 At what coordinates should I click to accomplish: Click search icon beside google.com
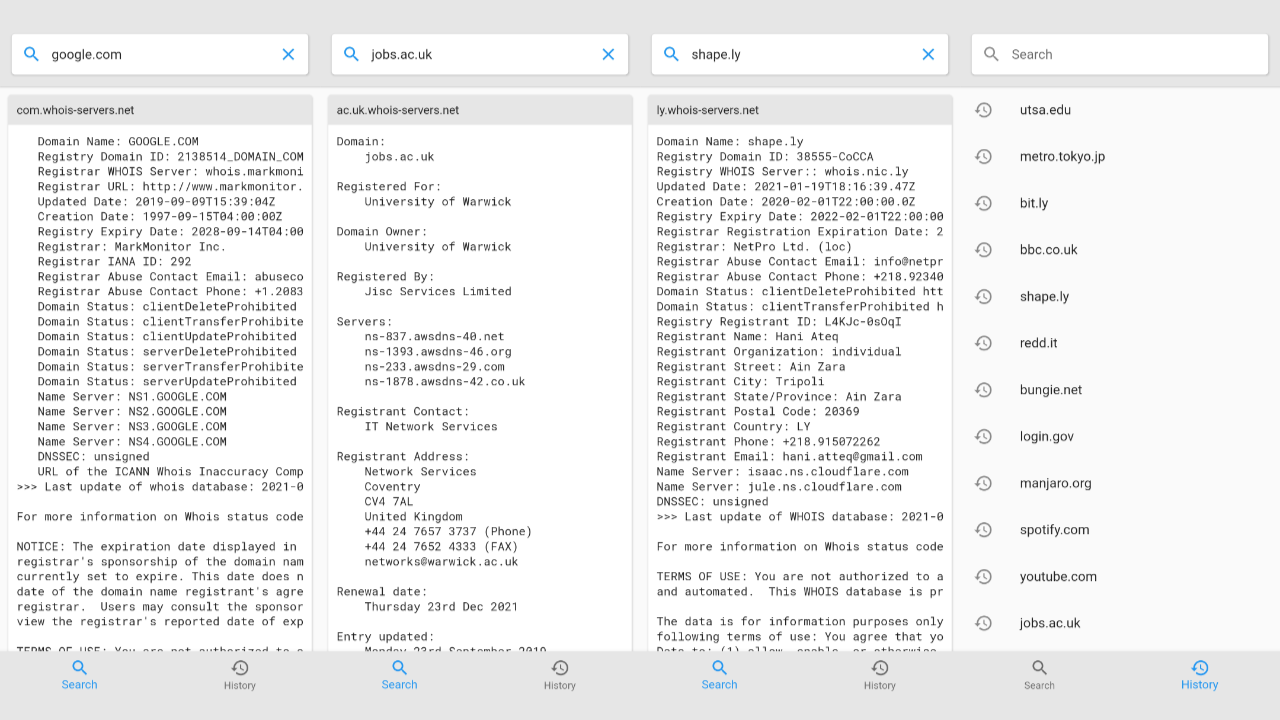coord(31,54)
